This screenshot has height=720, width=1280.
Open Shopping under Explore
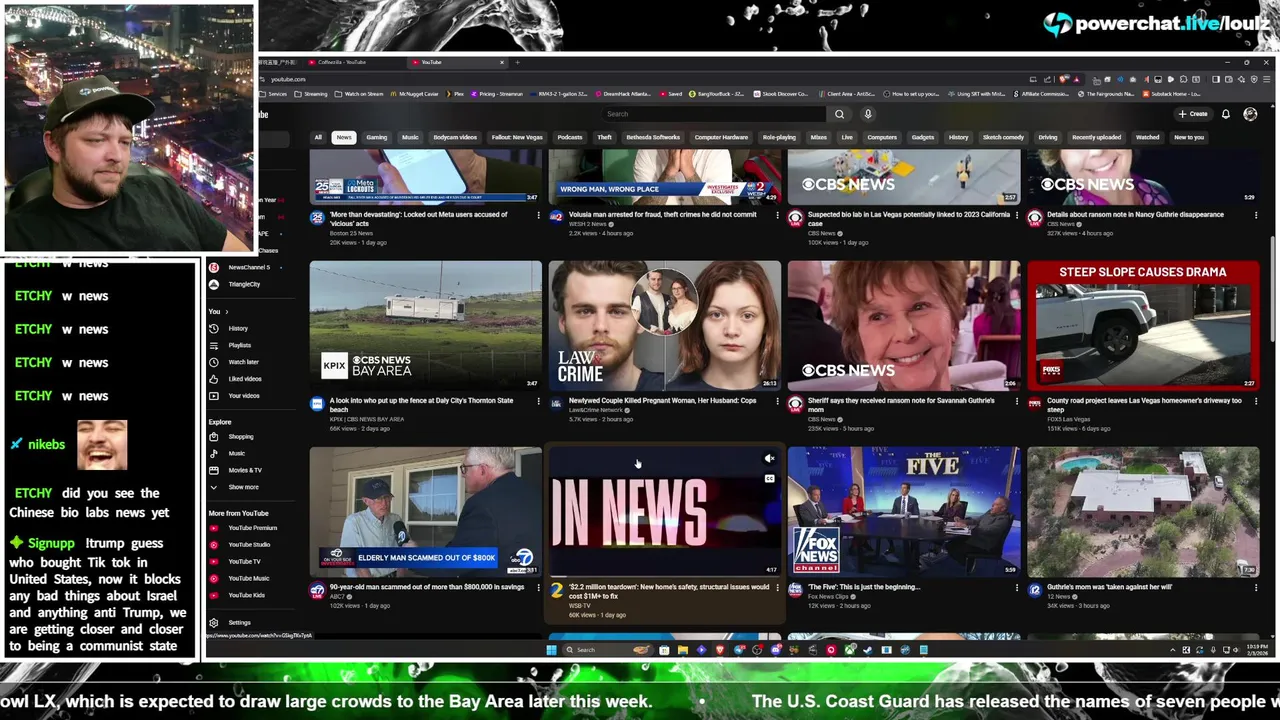[240, 437]
